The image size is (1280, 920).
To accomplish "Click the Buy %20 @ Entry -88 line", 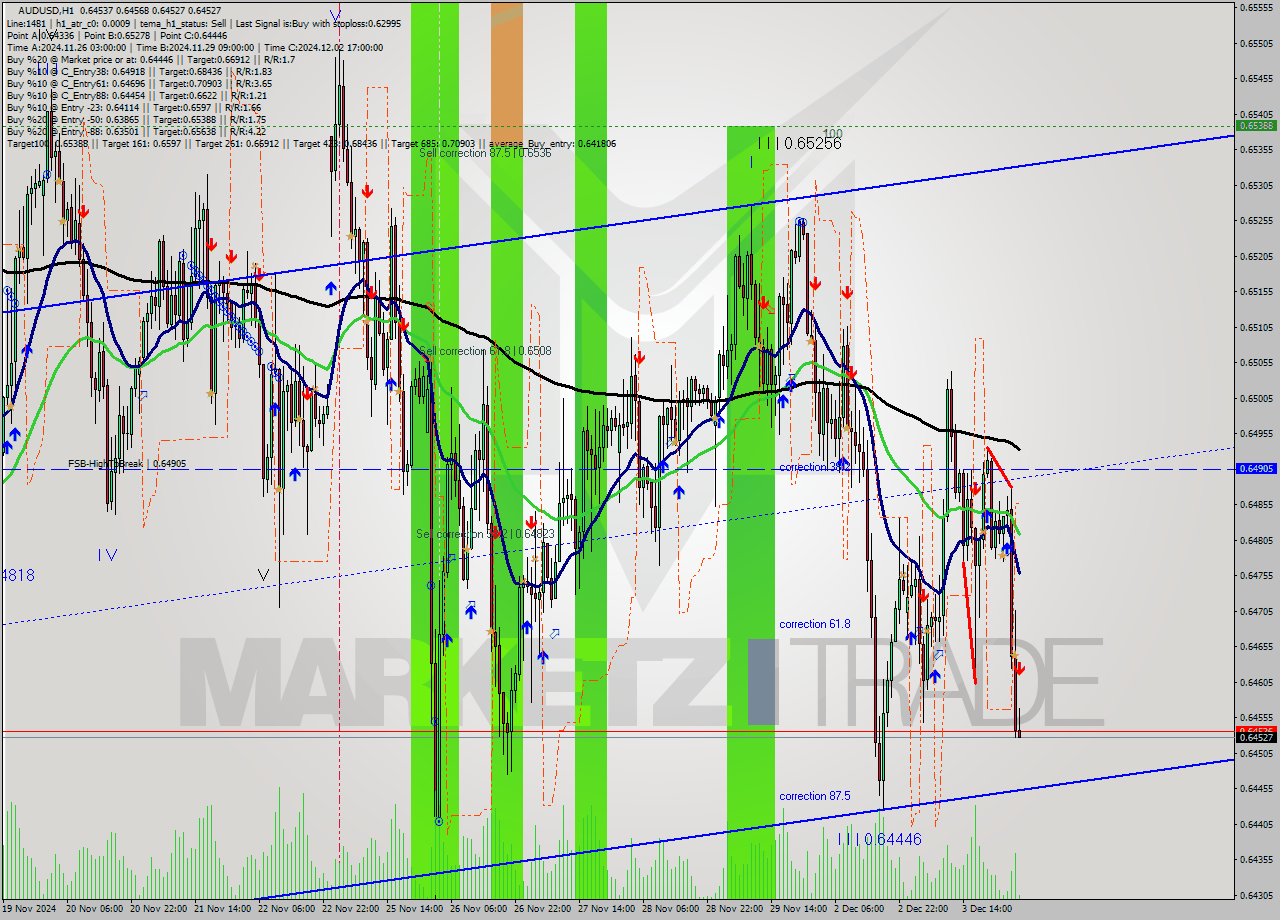I will click(136, 131).
